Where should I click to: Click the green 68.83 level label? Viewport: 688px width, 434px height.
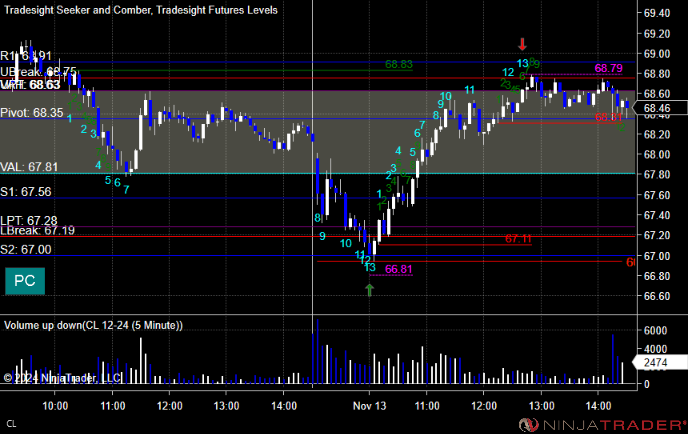tap(399, 65)
